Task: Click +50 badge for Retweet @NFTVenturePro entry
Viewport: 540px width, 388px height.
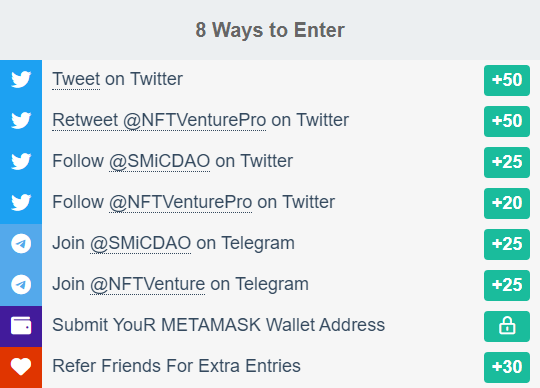Action: 507,121
